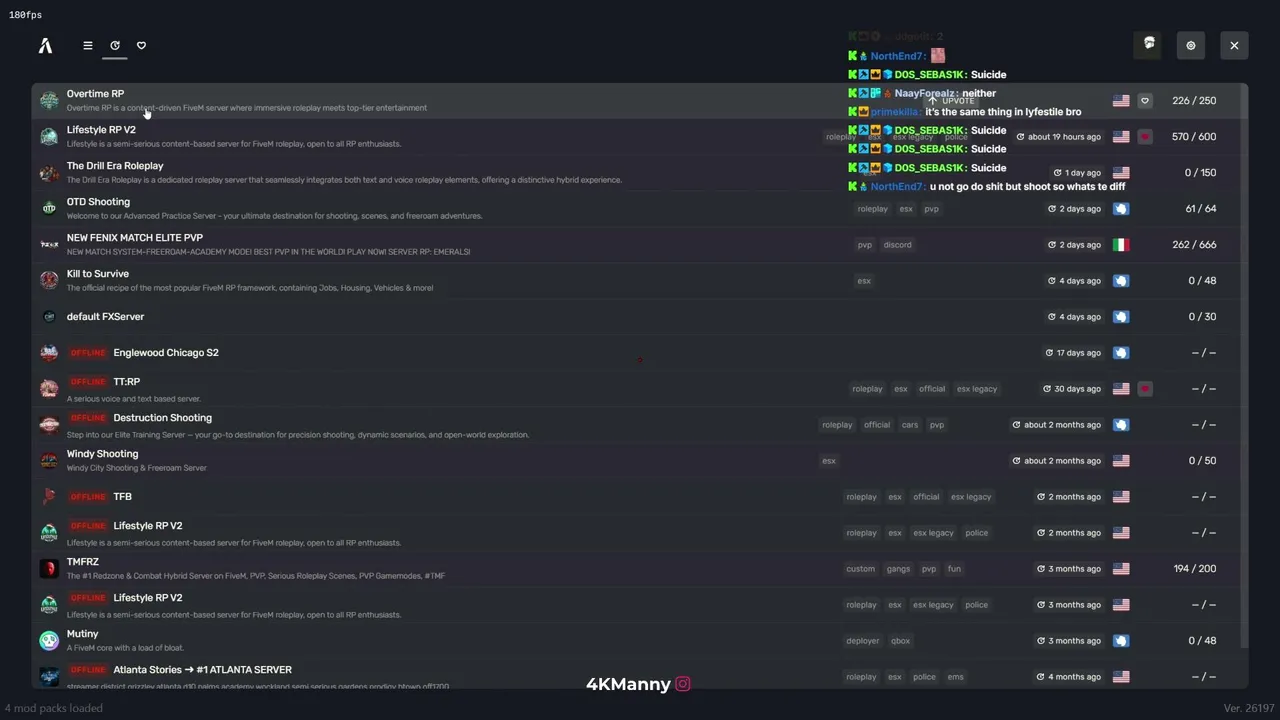The width and height of the screenshot is (1280, 720).
Task: Click the Mutiny server icon
Action: coord(49,640)
